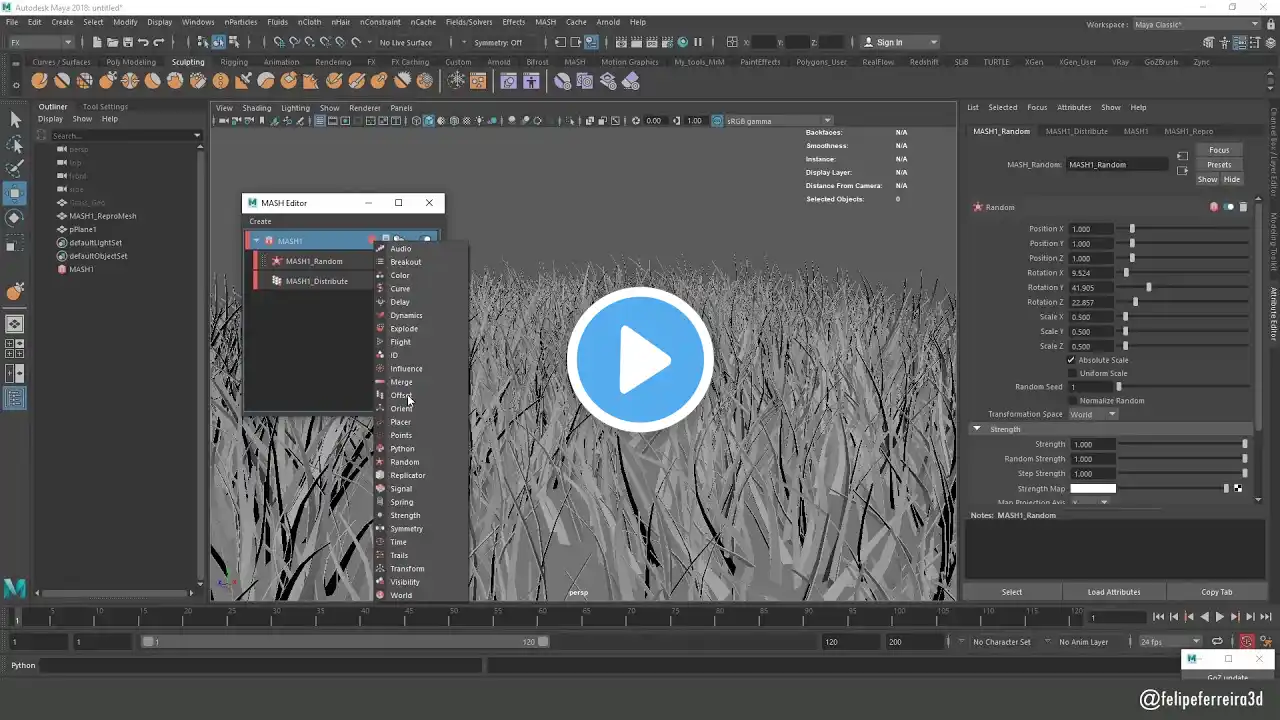The image size is (1280, 720).
Task: Enable the Absolute Scale checkbox
Action: 1071,360
